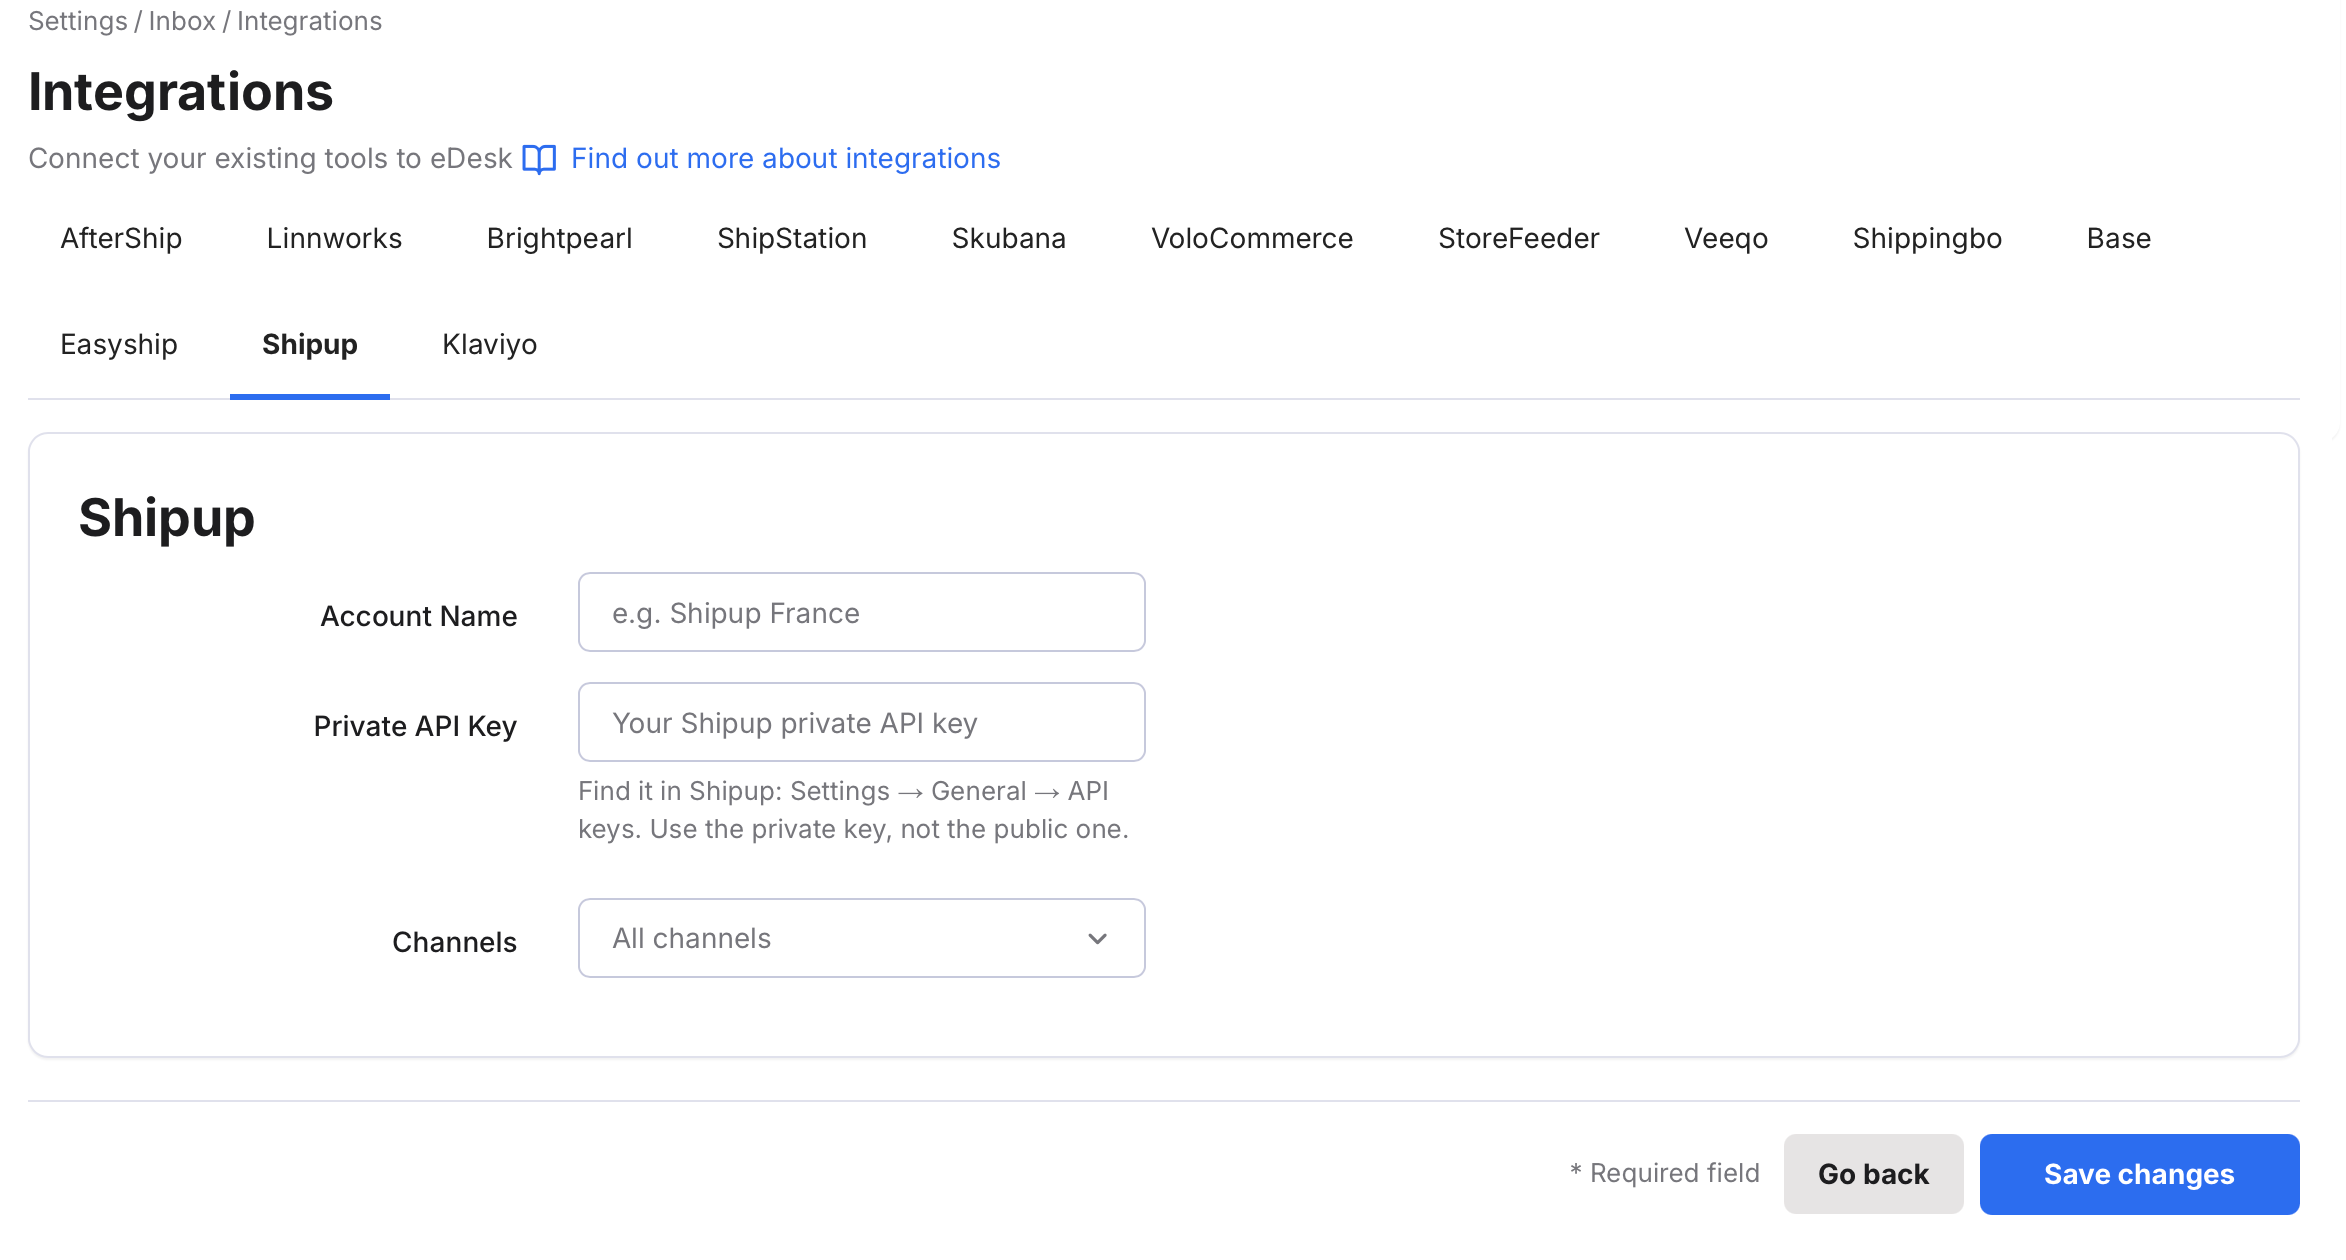Open the Shippingbo tab
Viewport: 2346px width, 1260px height.
1926,239
